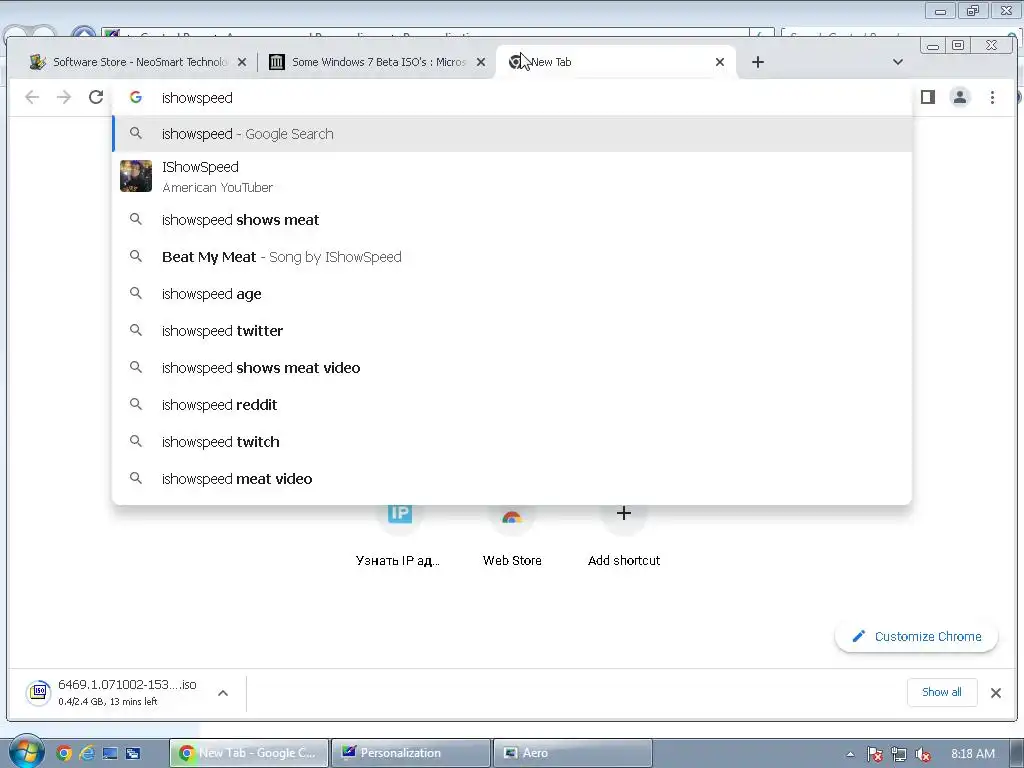Viewport: 1024px width, 768px height.
Task: Click the Customize Chrome button
Action: tap(916, 637)
